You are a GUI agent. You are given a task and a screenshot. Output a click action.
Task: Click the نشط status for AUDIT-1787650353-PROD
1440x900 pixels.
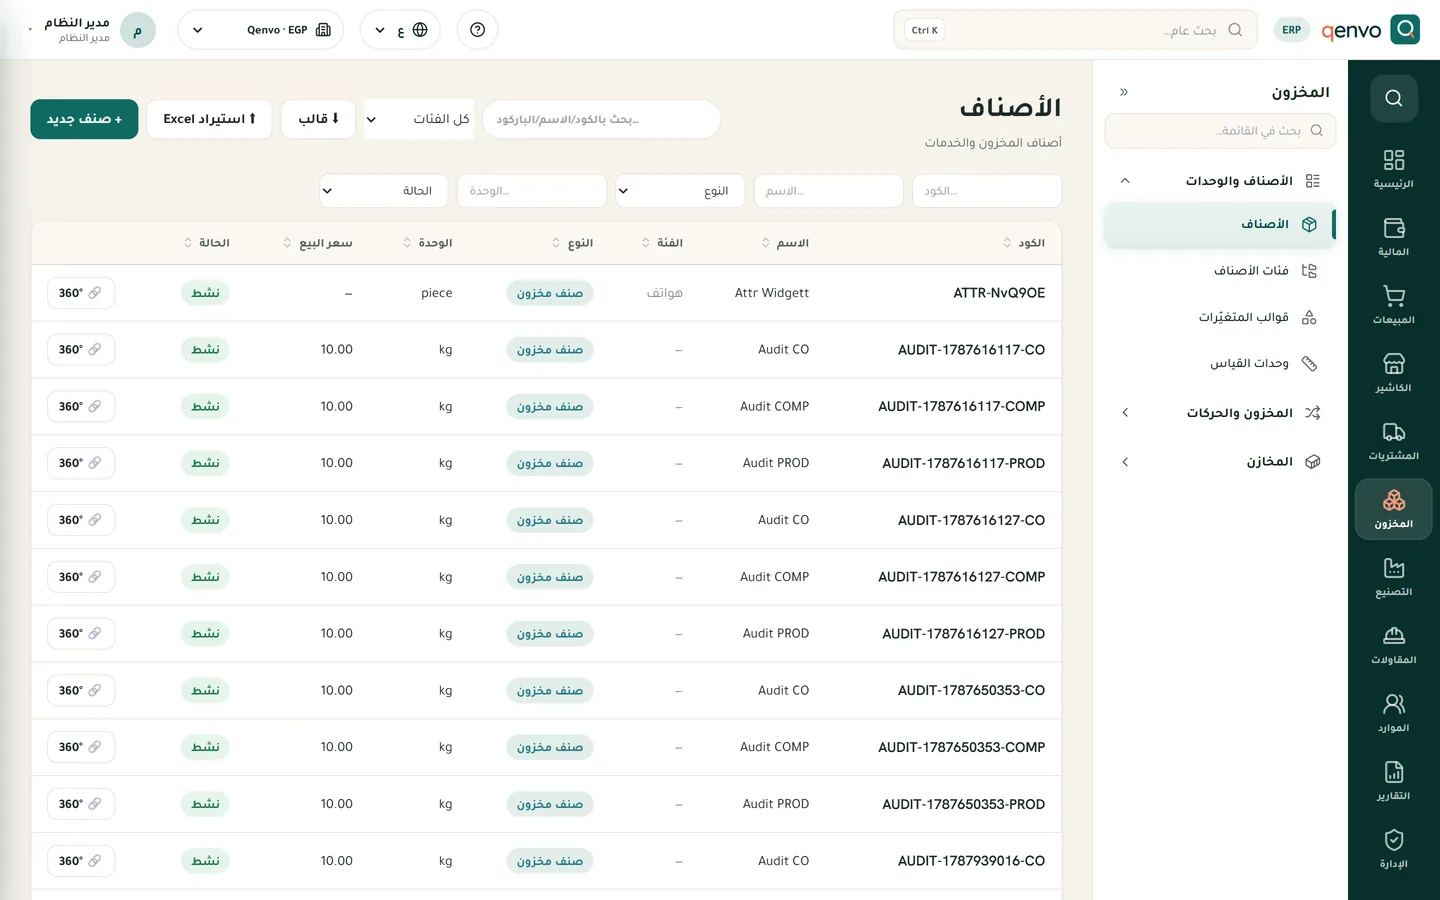click(x=206, y=804)
